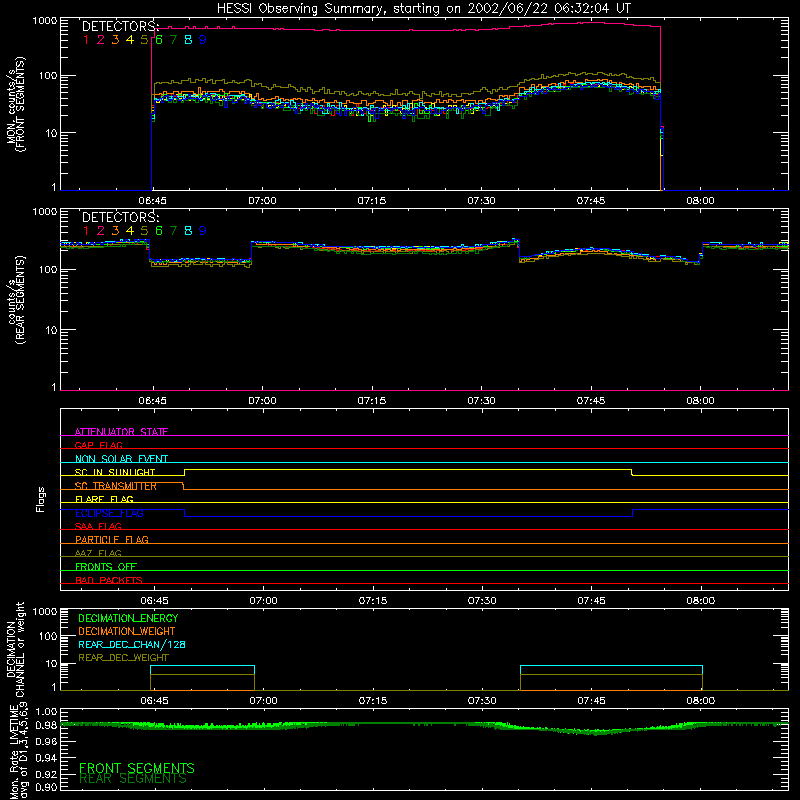This screenshot has width=800, height=800.
Task: Click detector 2 in rear segments legend
Action: click(101, 231)
